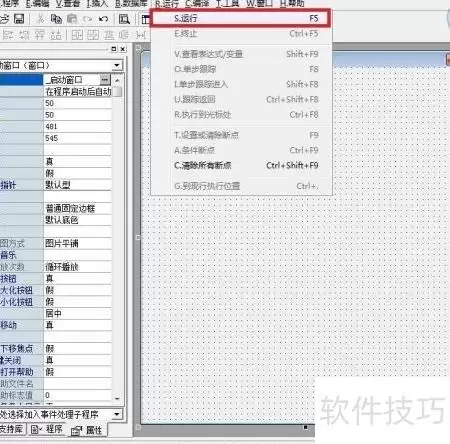The width and height of the screenshot is (450, 444).
Task: Click the Copy toolbar icon
Action: point(56,19)
